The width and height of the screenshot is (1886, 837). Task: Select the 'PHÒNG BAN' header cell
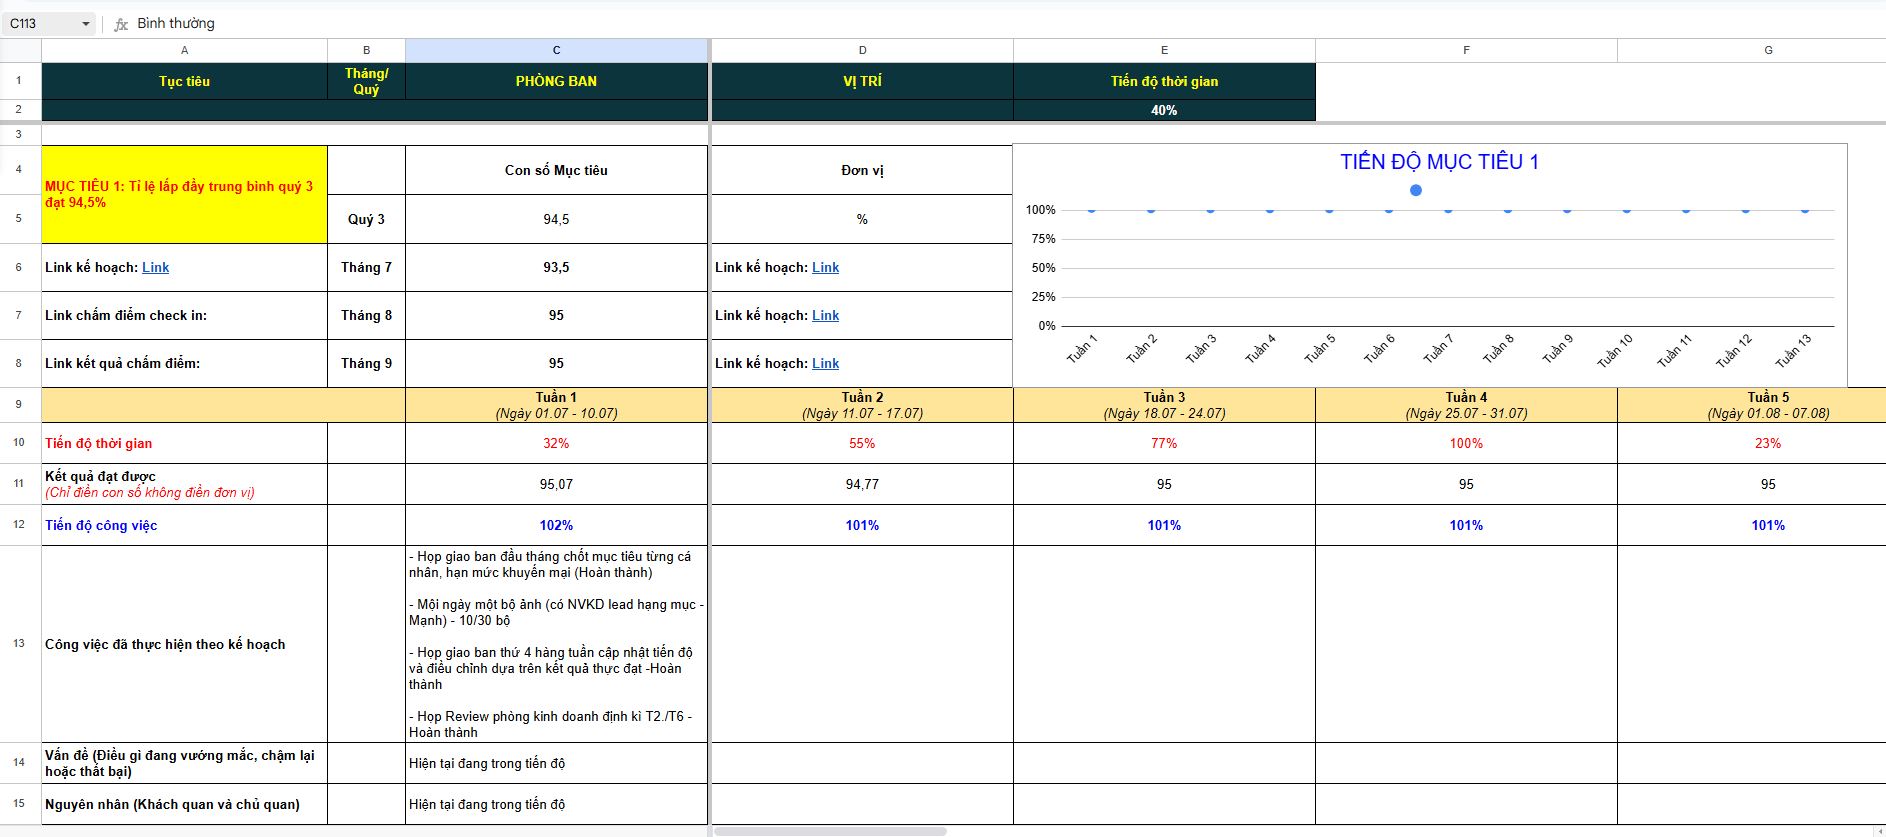[x=556, y=81]
